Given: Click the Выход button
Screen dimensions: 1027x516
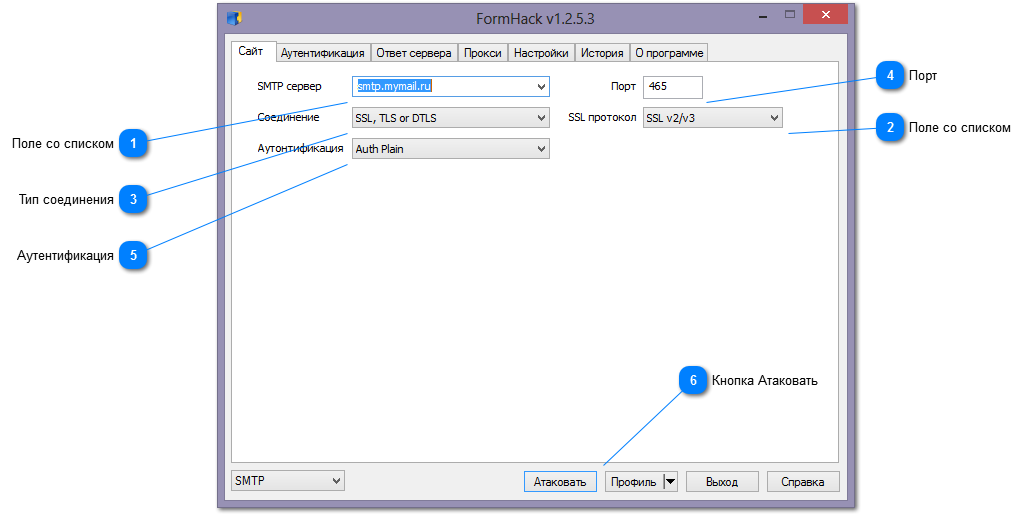Looking at the screenshot, I should pyautogui.click(x=722, y=481).
